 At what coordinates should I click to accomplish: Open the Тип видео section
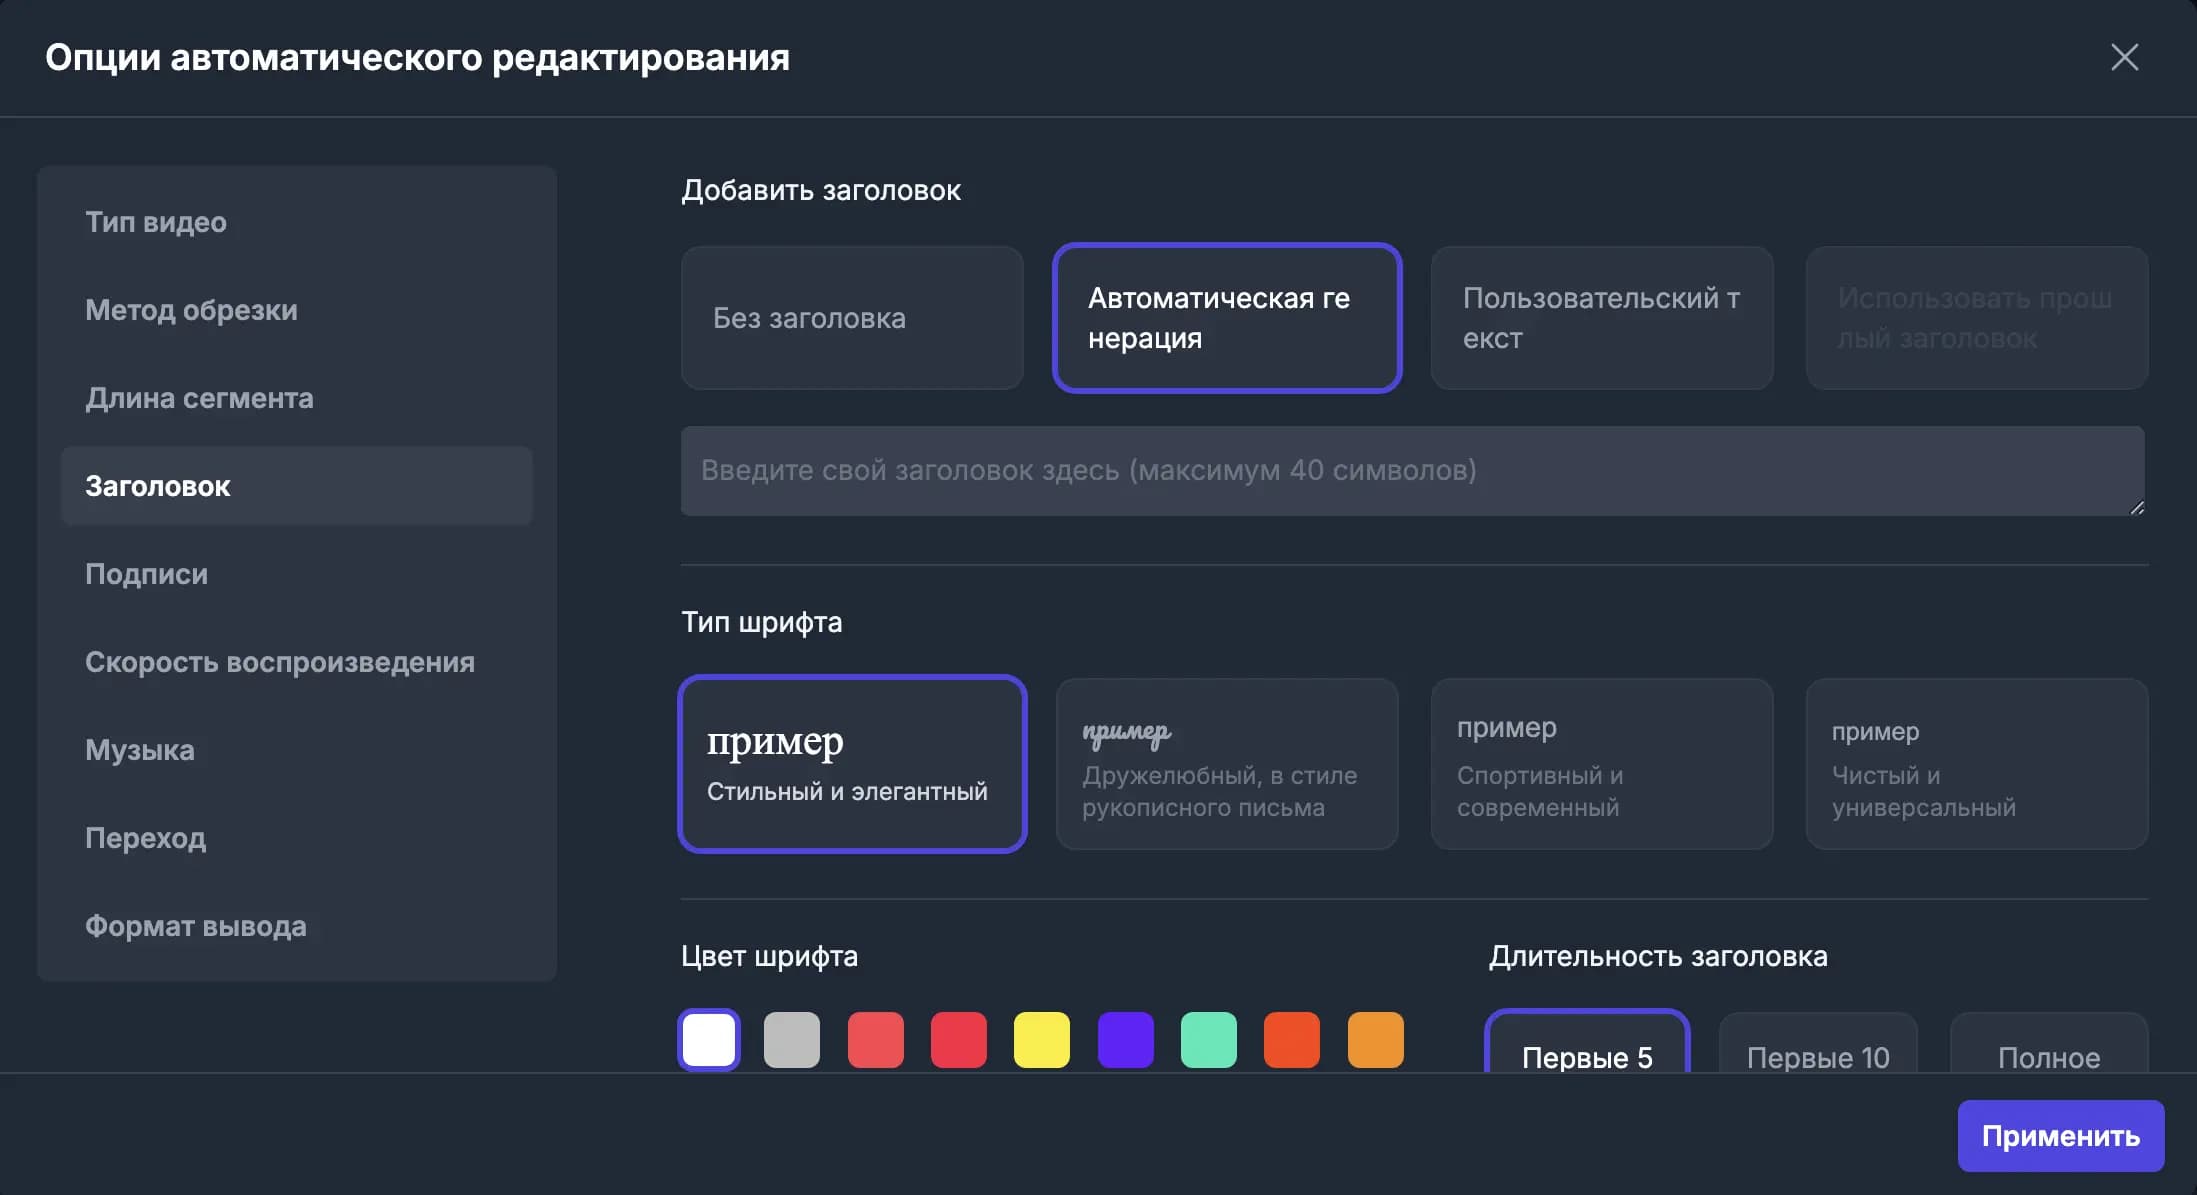156,222
